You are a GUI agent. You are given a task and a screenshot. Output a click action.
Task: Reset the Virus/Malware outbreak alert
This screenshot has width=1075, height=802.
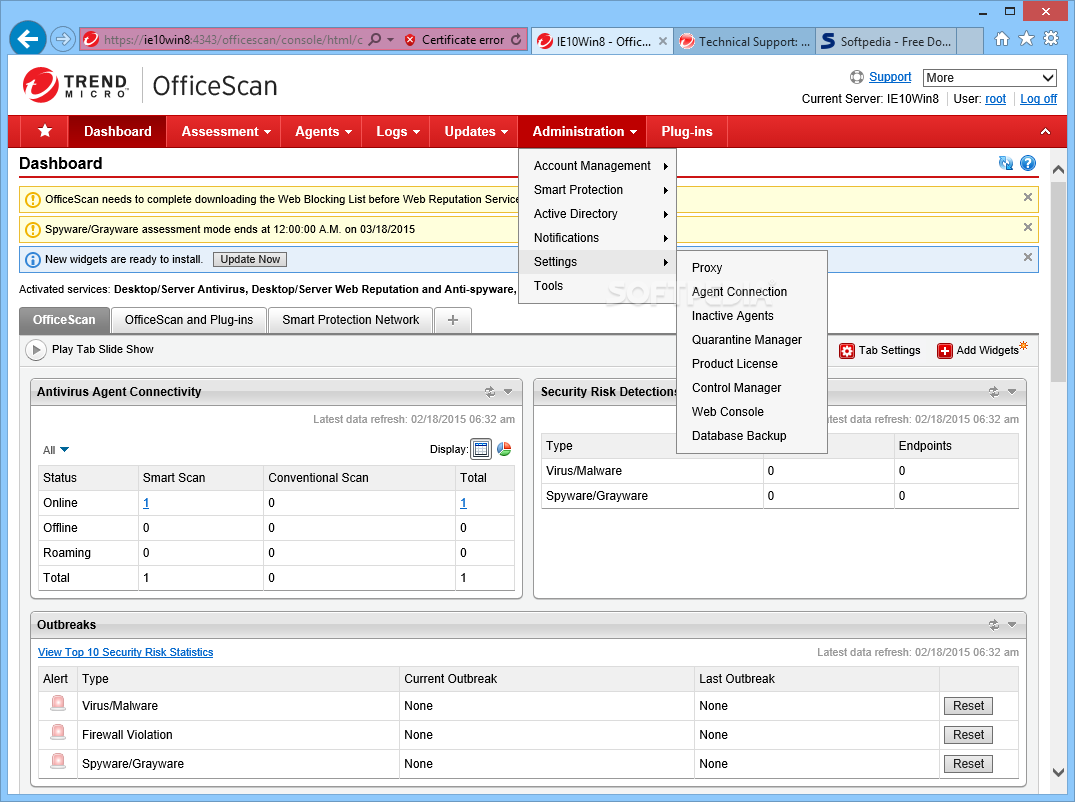[968, 706]
